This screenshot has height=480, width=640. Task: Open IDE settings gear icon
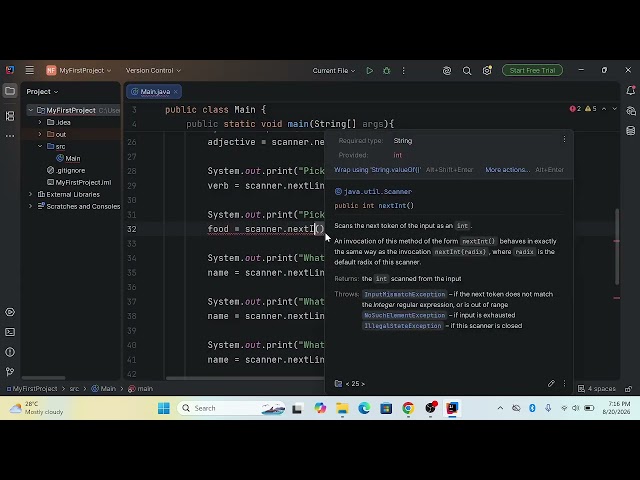pos(487,71)
